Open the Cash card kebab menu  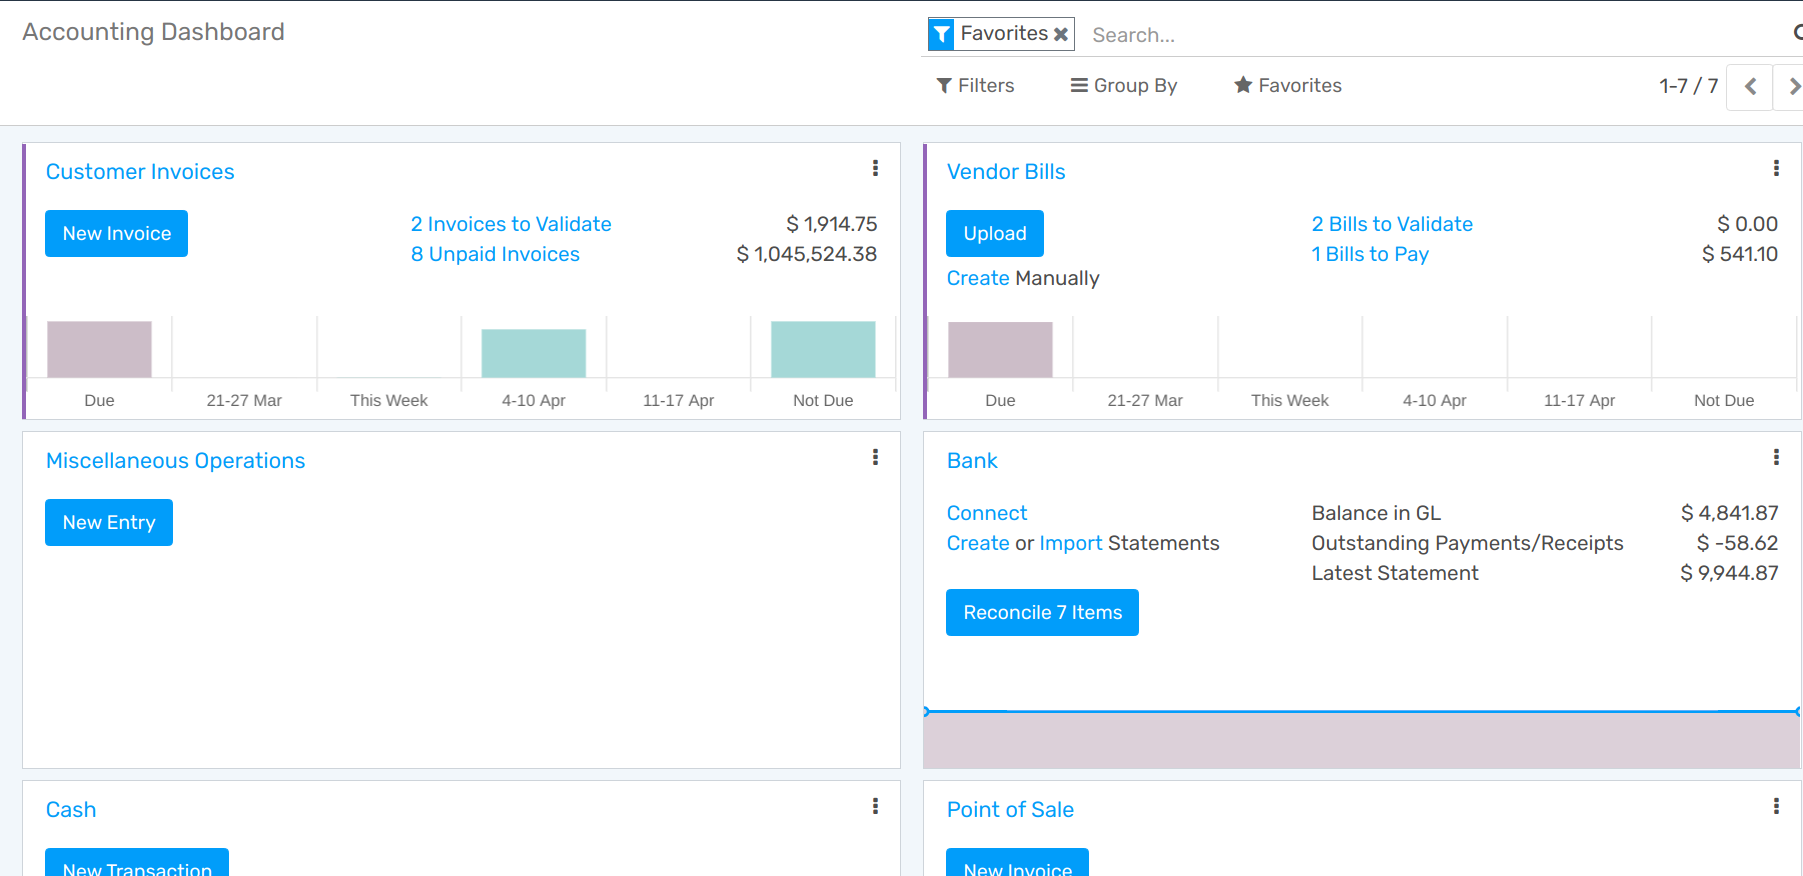875,806
